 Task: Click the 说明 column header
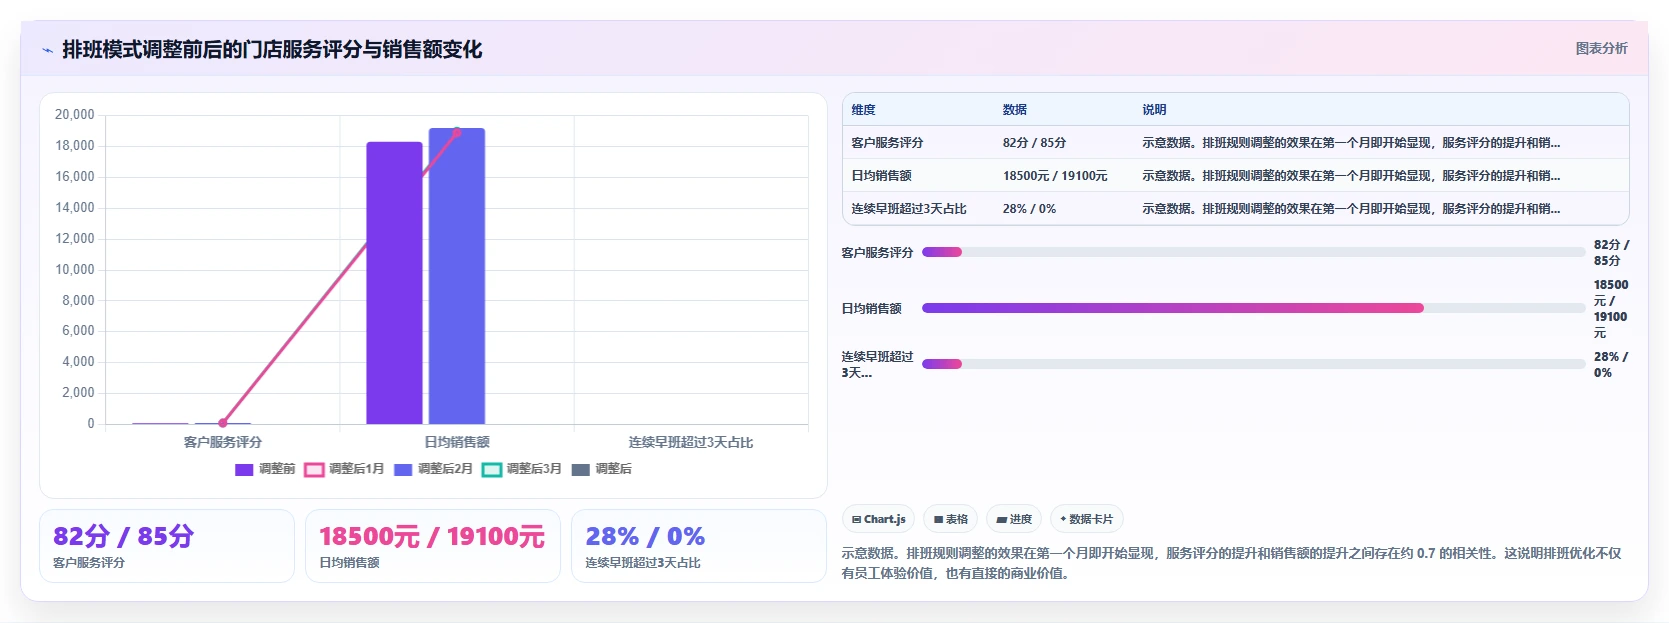point(1154,110)
